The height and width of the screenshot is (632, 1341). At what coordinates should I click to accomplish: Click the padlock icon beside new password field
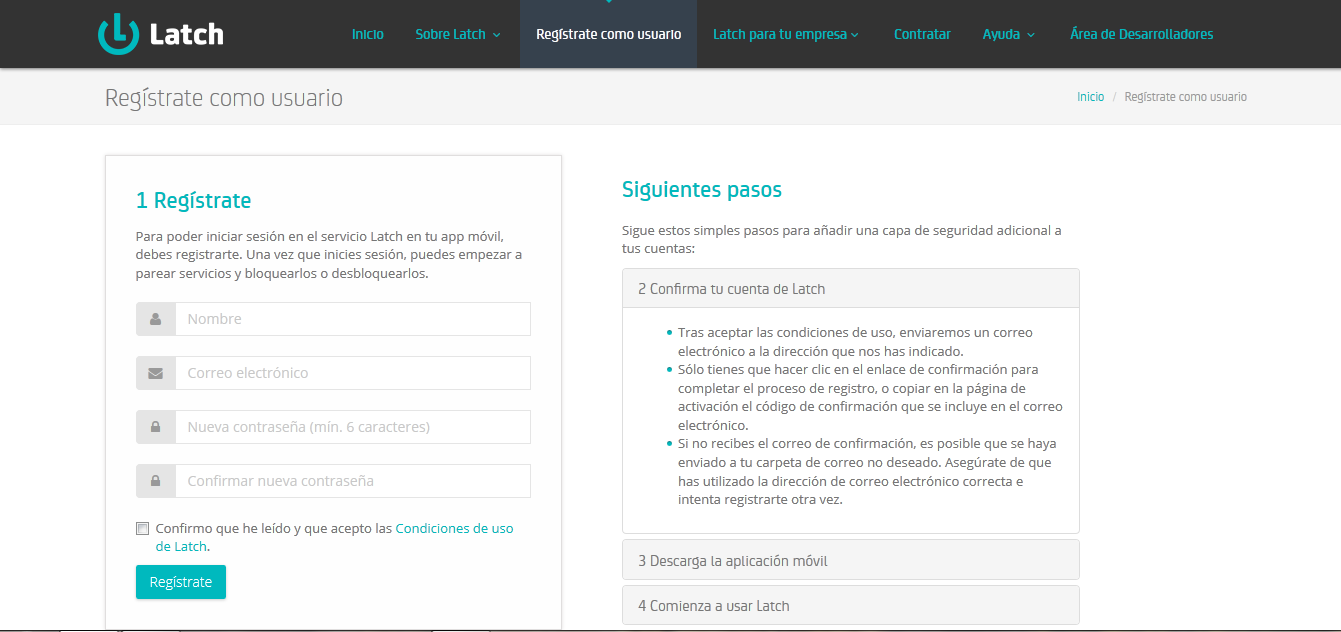coord(156,427)
